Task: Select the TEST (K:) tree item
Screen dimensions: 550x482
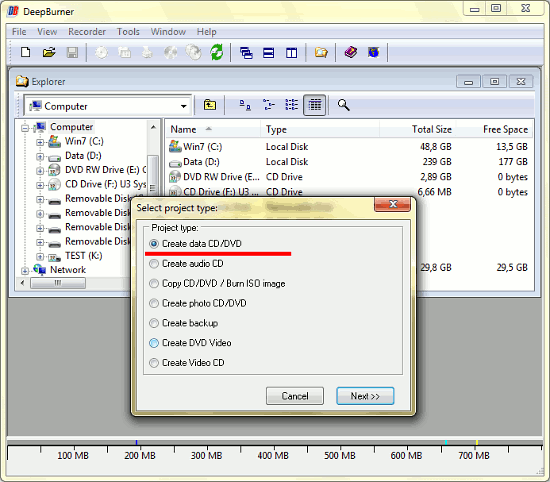Action: pos(83,256)
